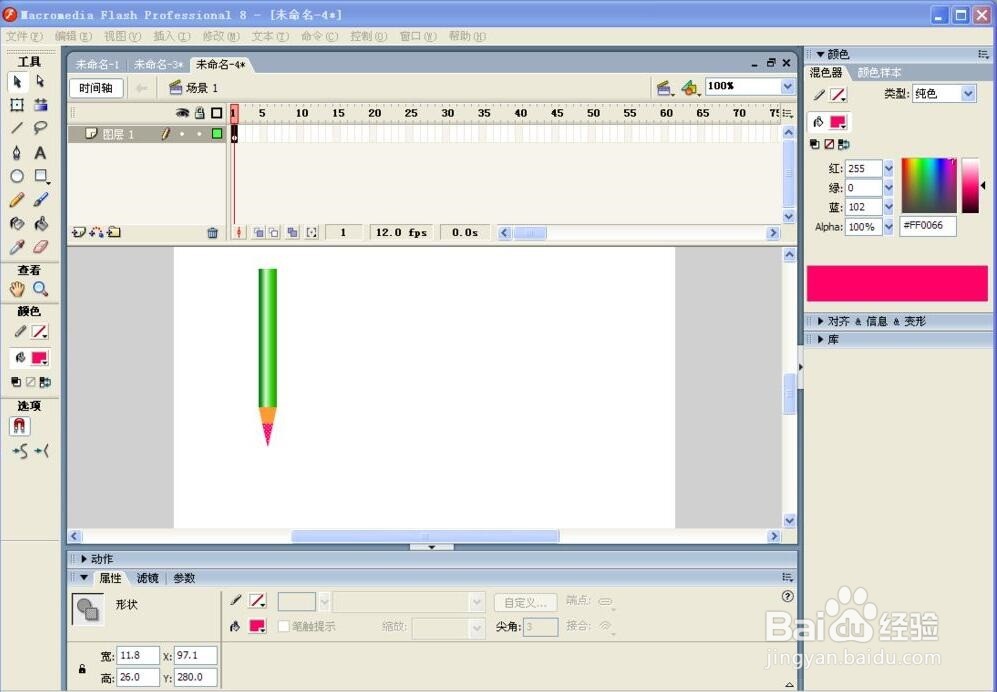Toggle Snap to Objects magnet option
Viewport: 997px width, 692px height.
point(20,426)
